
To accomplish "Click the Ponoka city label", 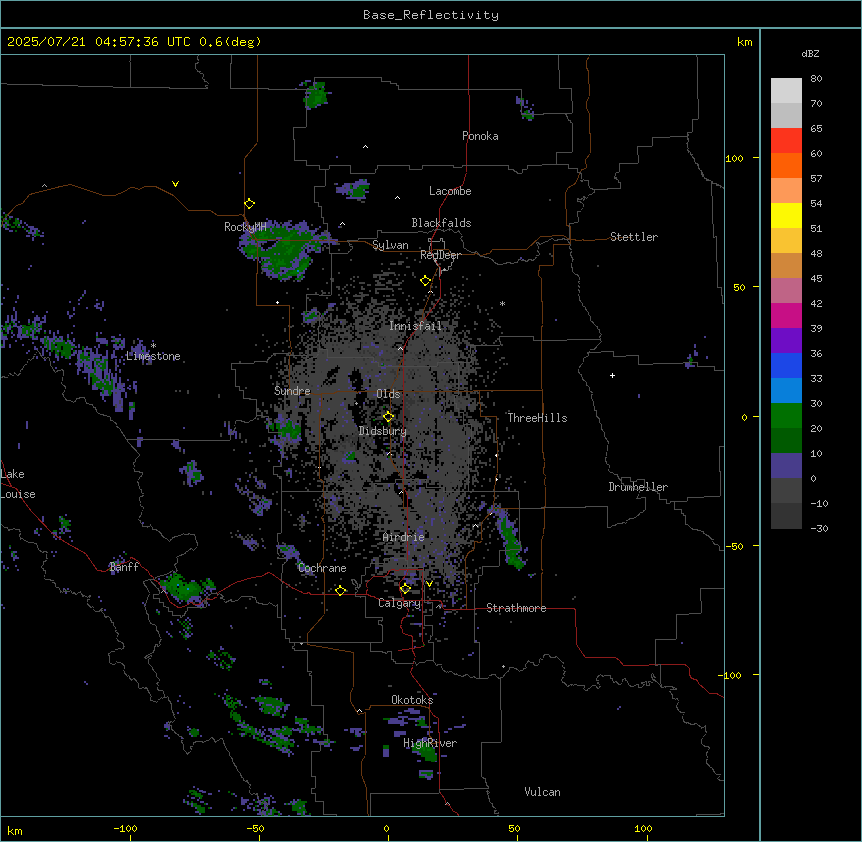I will pos(480,136).
